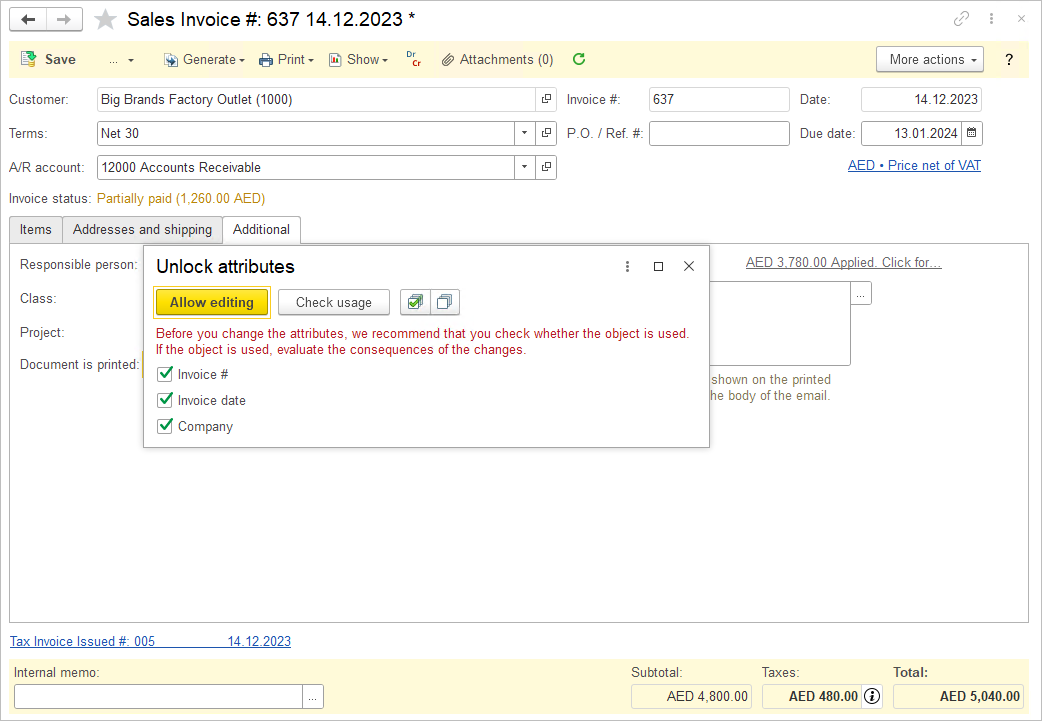Open the More actions dropdown

929,60
